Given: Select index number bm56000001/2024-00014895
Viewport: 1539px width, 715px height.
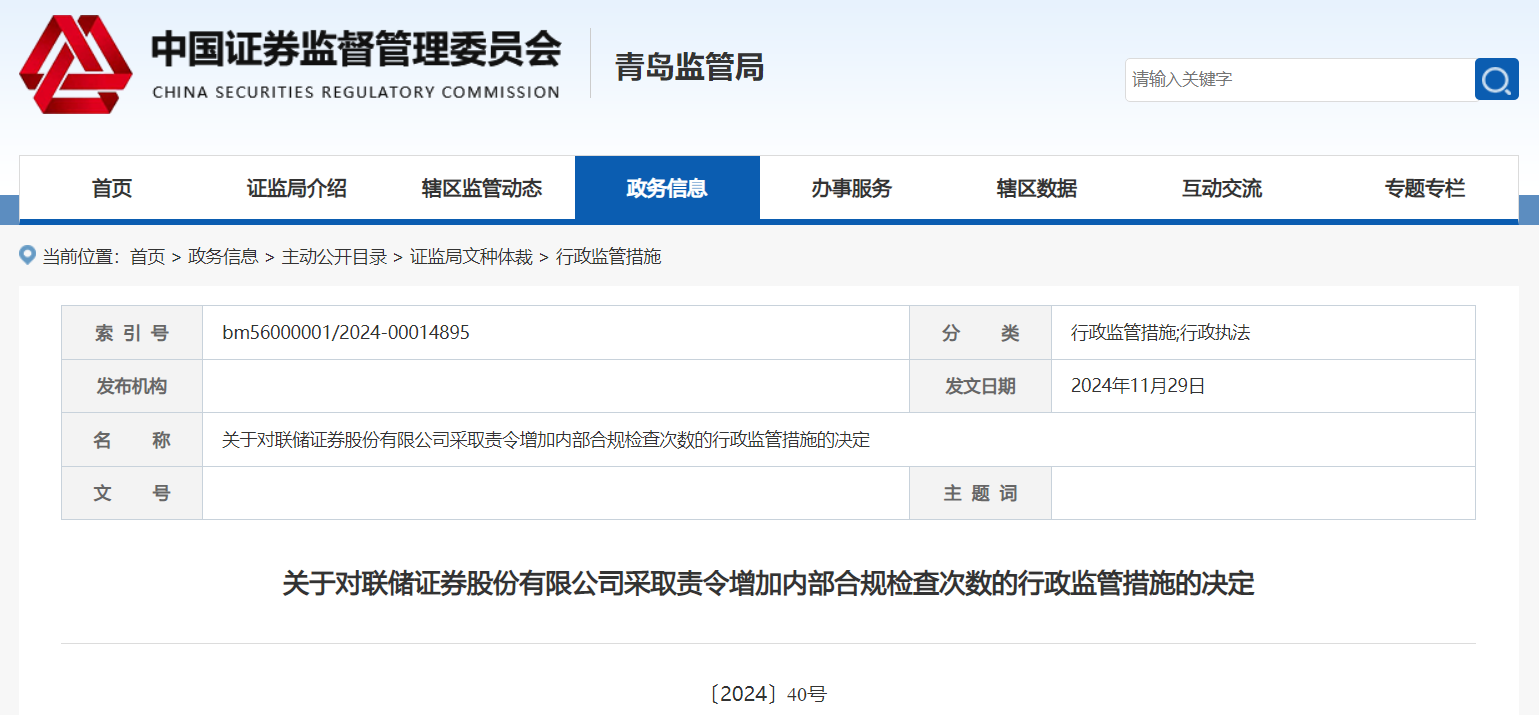Looking at the screenshot, I should click(x=346, y=333).
